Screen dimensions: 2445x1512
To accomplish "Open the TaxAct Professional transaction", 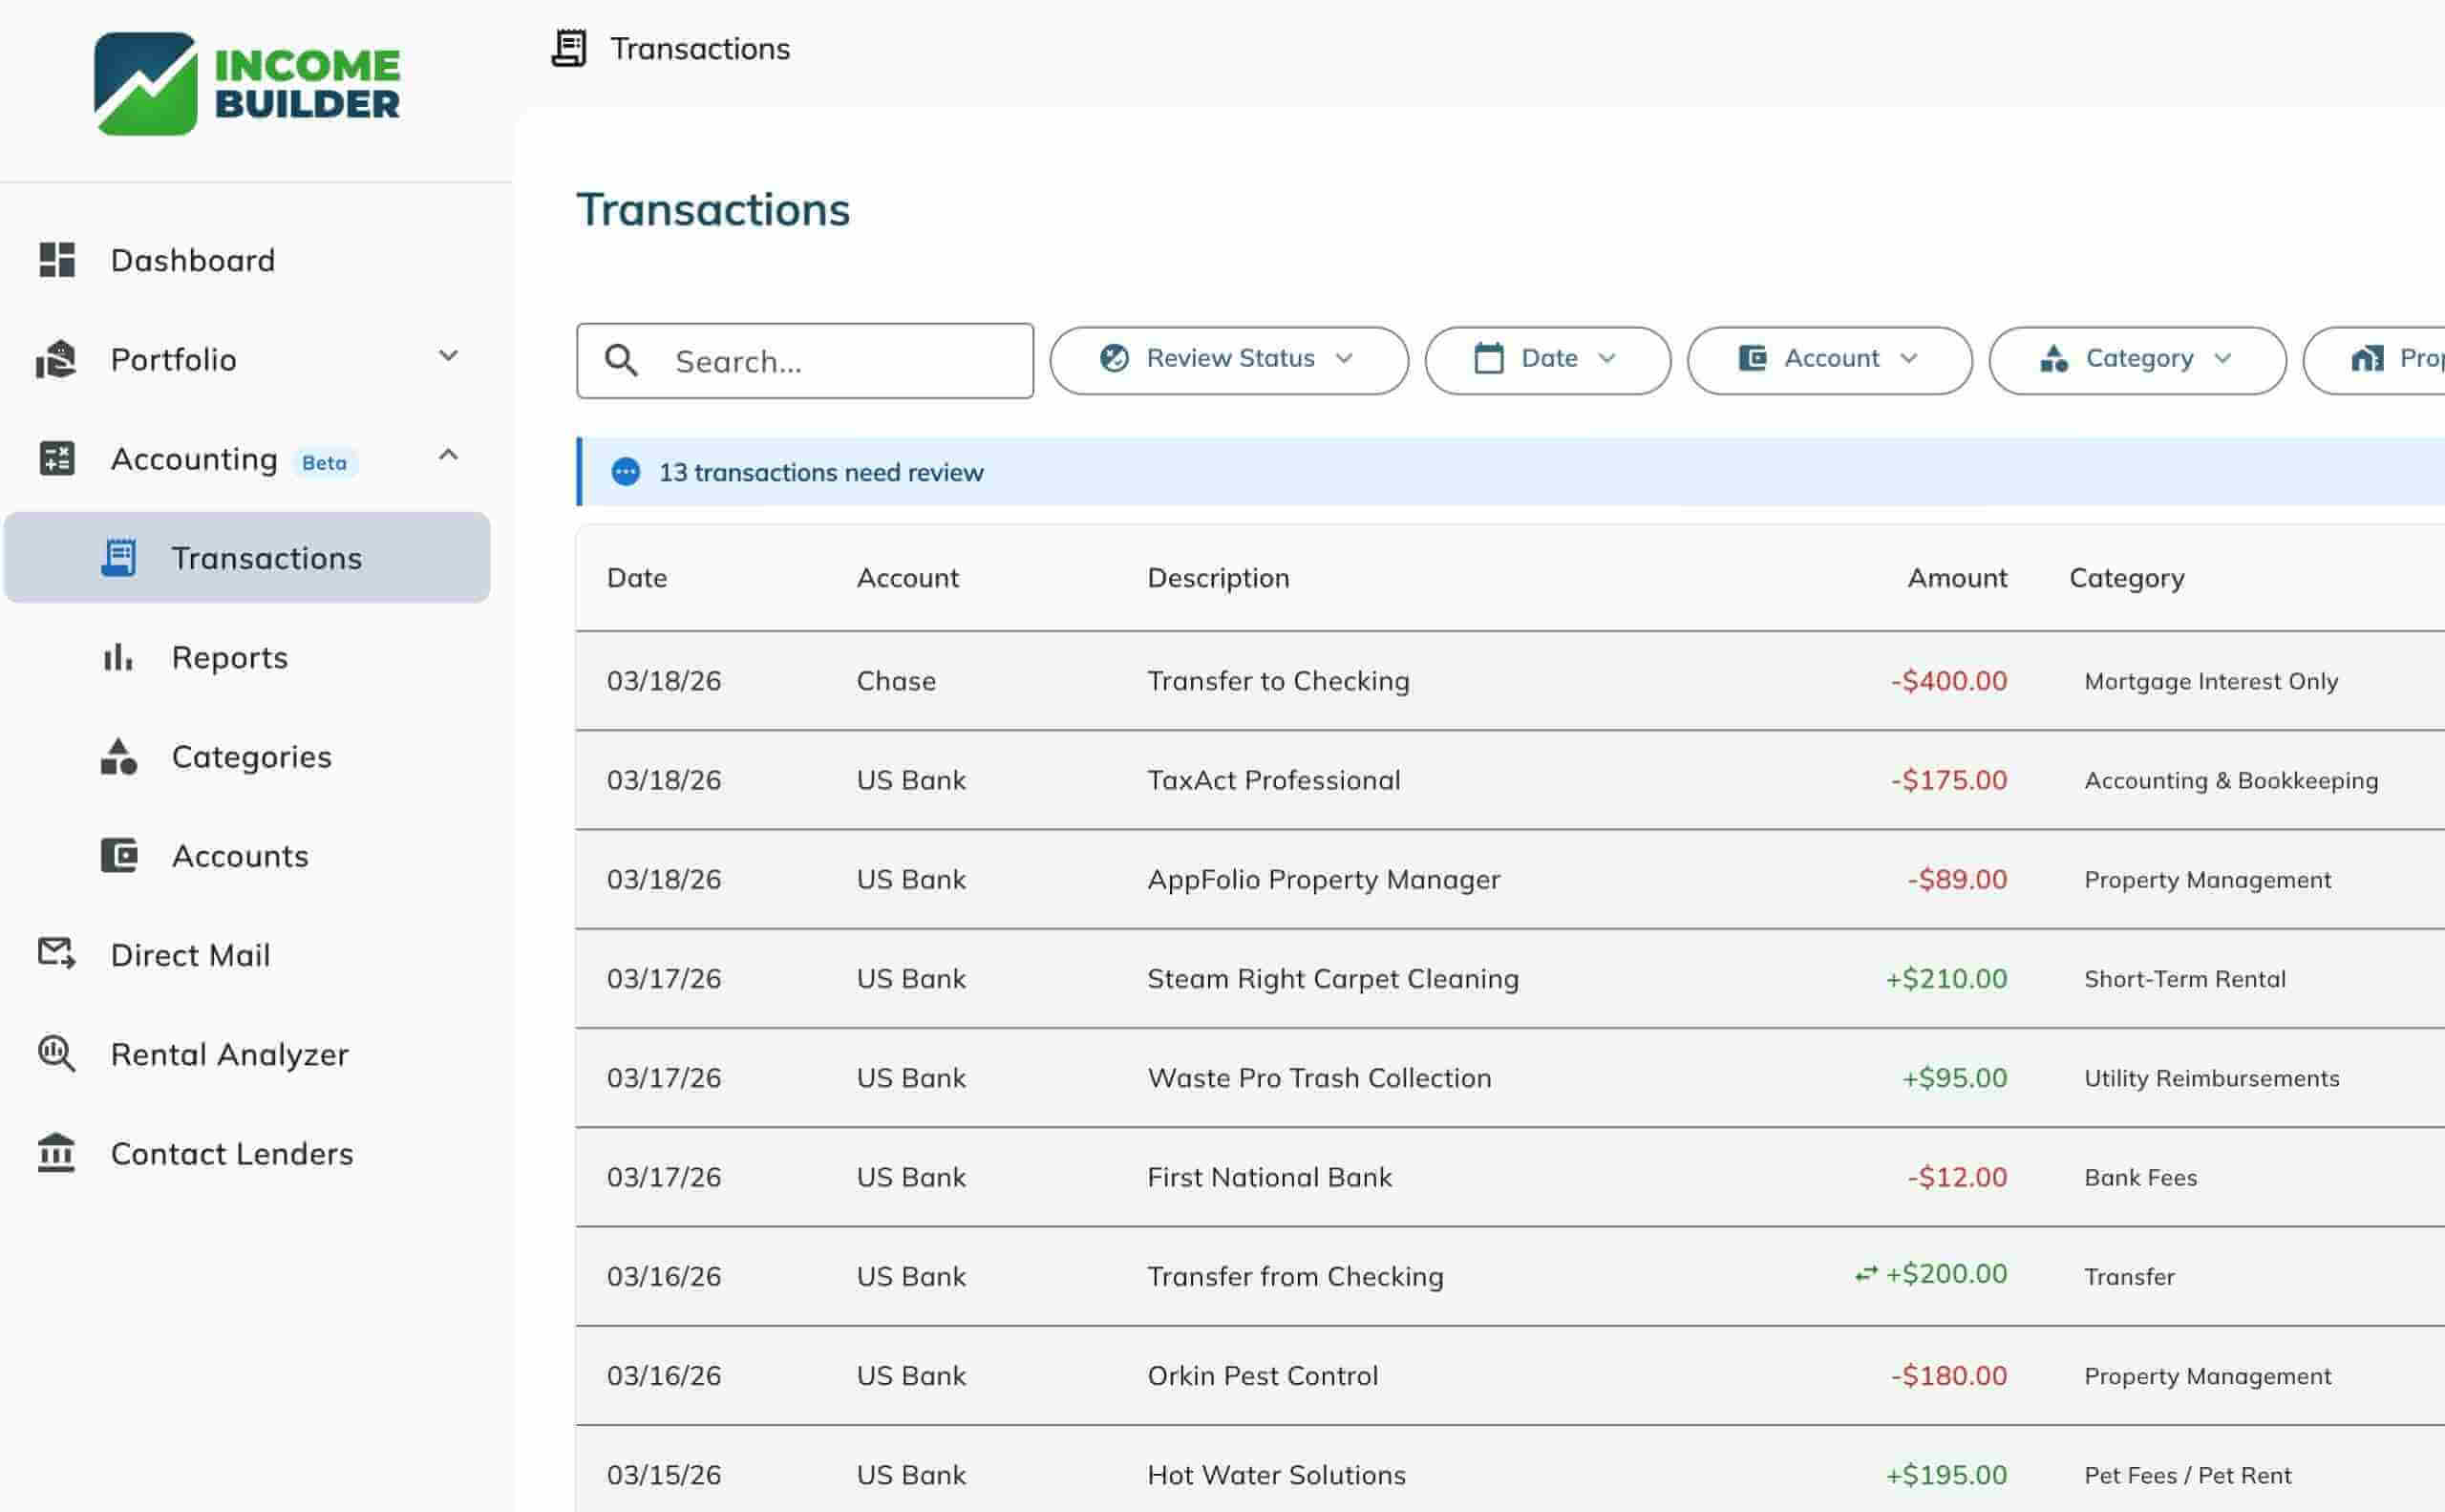I will point(1510,780).
